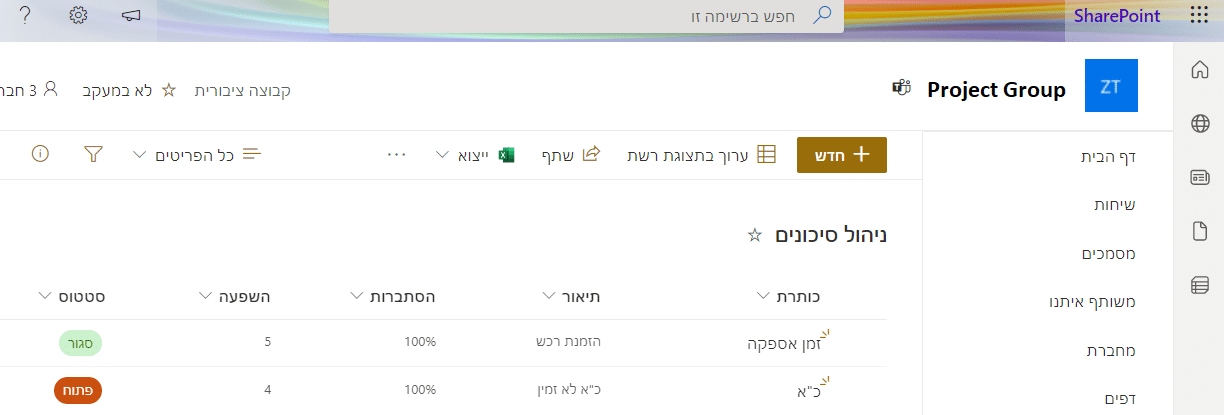Open My lists icon in the app bar
Screen dimensions: 1224x415
pyautogui.click(x=1200, y=286)
